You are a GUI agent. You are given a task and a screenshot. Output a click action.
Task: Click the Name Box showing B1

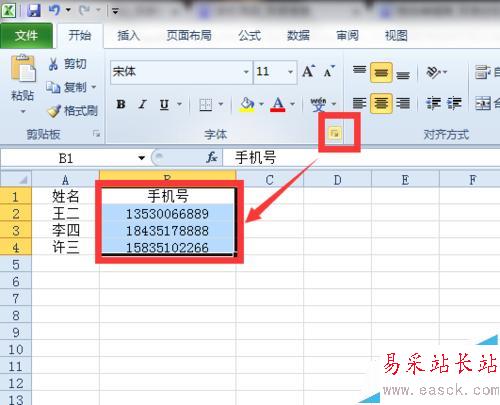coord(66,158)
